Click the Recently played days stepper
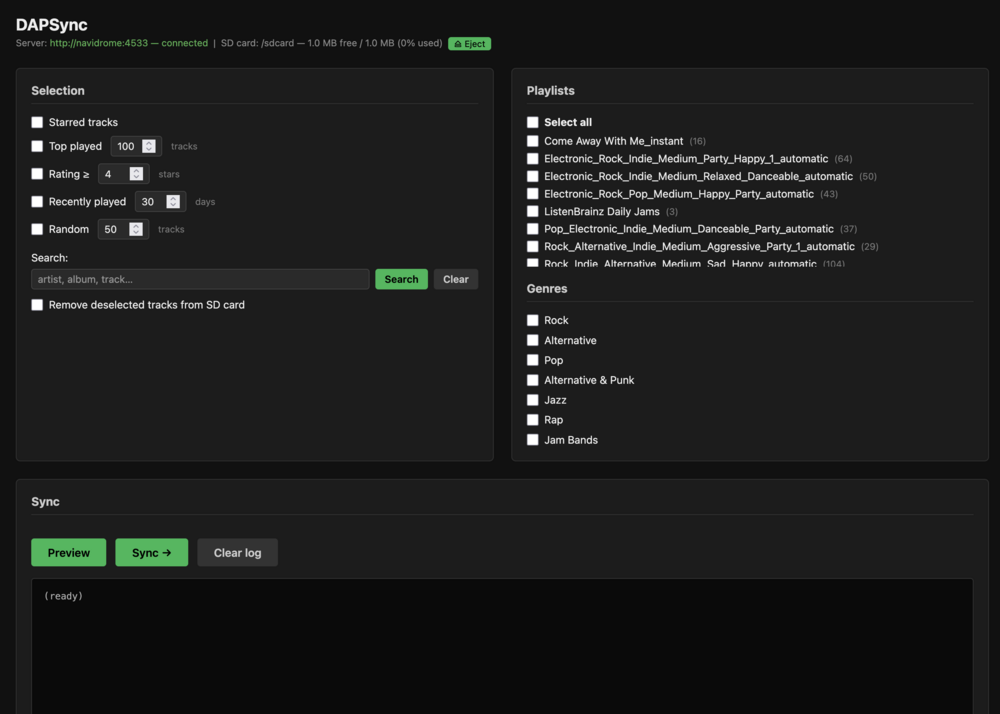The image size is (1000, 714). click(x=173, y=201)
